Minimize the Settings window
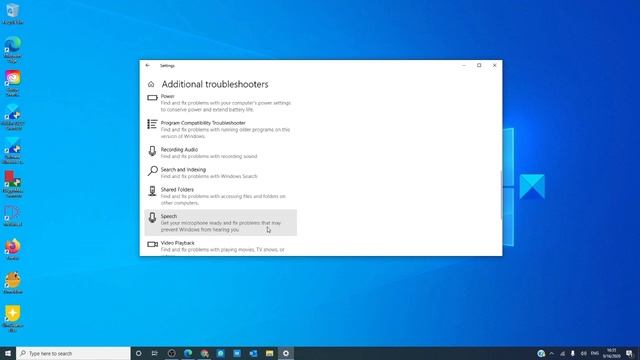This screenshot has height=360, width=640. click(464, 65)
